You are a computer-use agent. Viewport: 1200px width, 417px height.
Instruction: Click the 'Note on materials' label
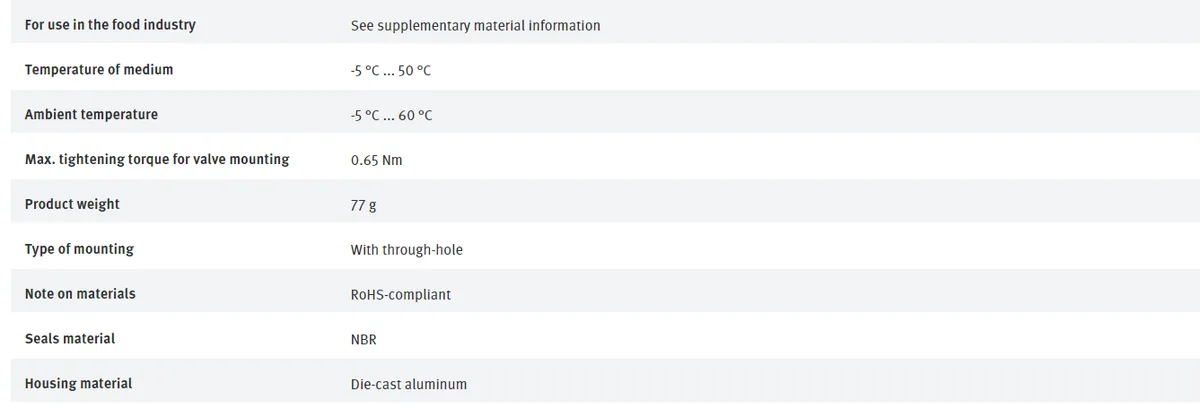pos(80,294)
